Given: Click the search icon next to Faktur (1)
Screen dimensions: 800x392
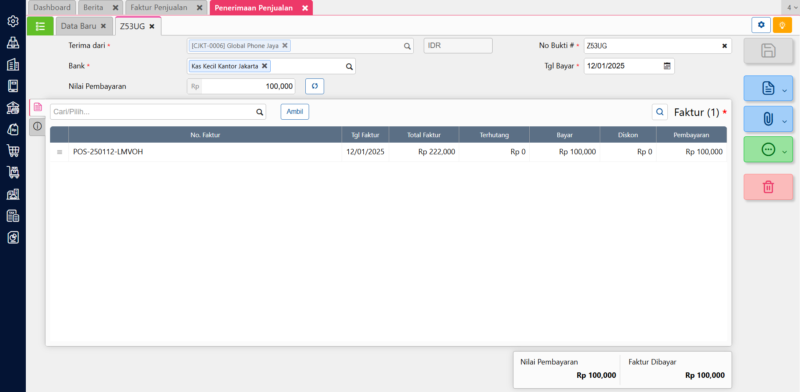Looking at the screenshot, I should click(x=660, y=112).
